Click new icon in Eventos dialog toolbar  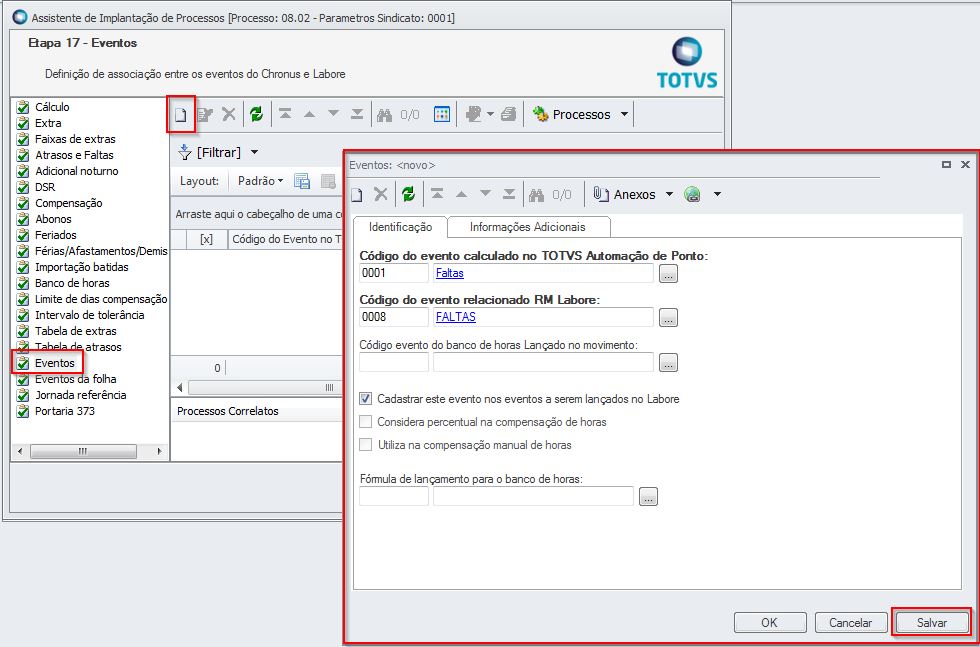[x=356, y=194]
